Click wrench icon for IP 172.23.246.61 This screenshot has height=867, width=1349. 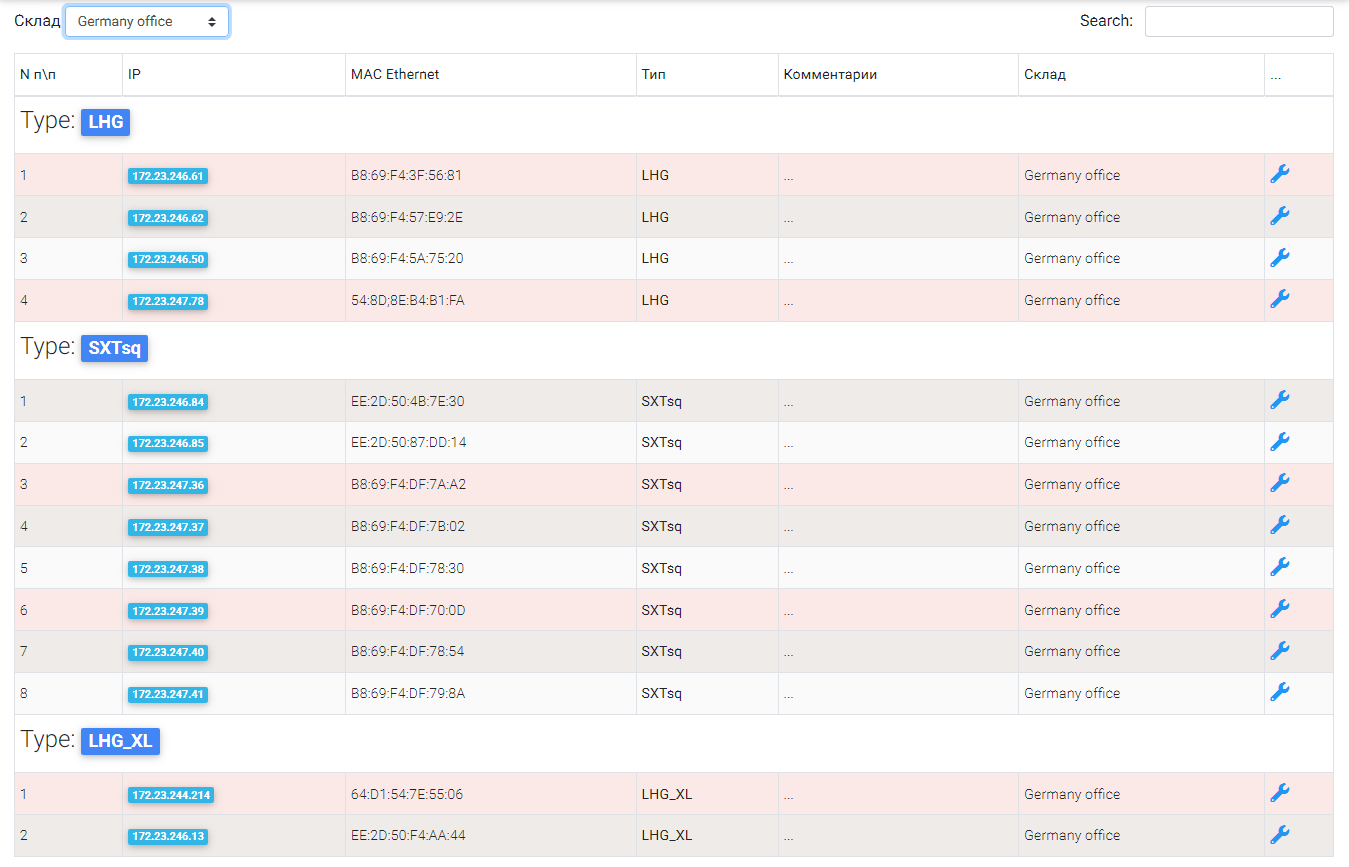[1279, 175]
